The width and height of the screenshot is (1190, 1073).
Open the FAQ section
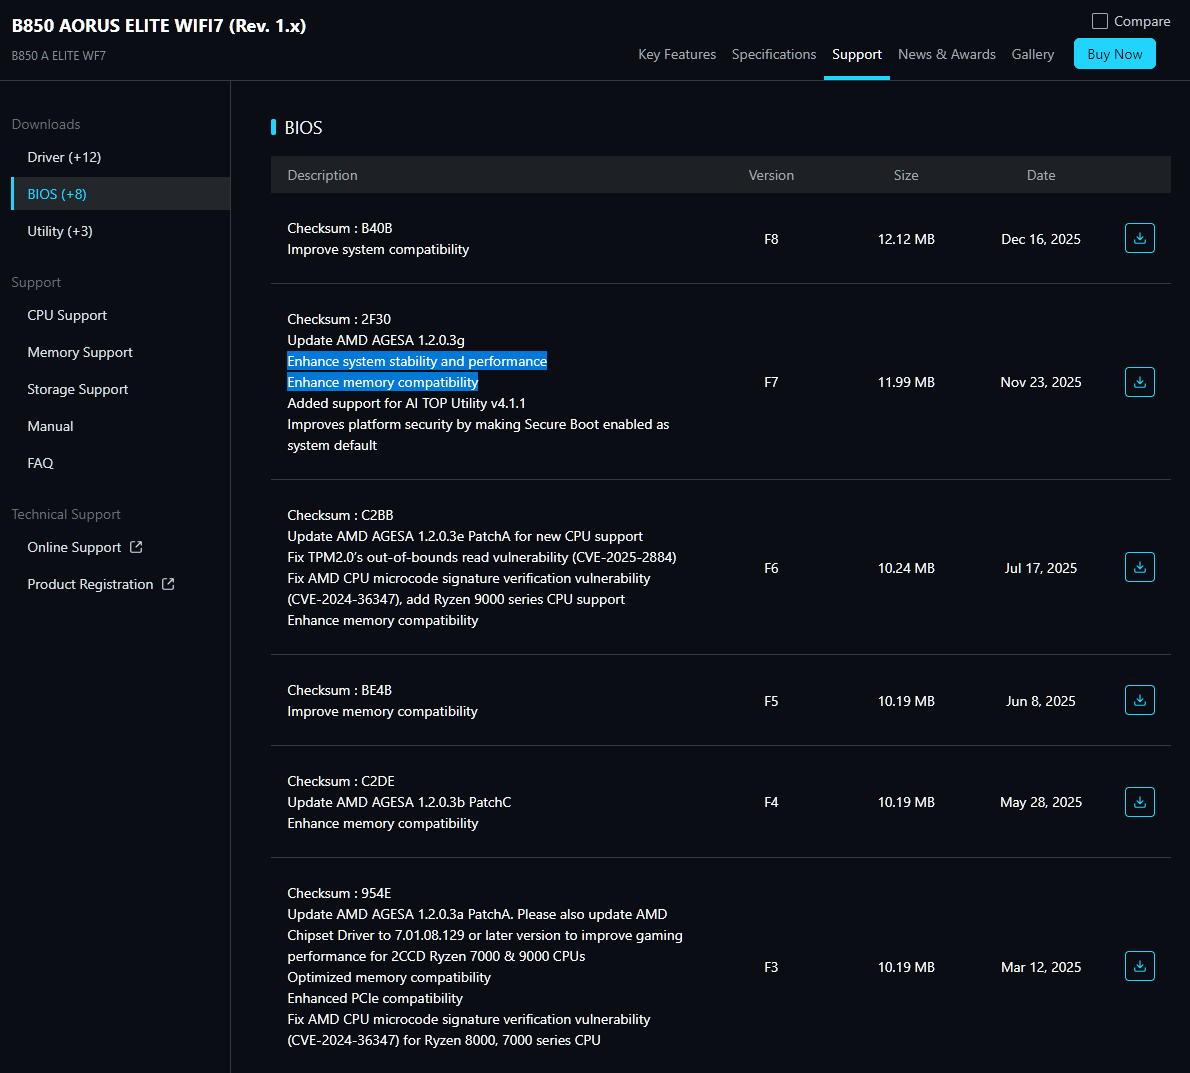(x=40, y=463)
